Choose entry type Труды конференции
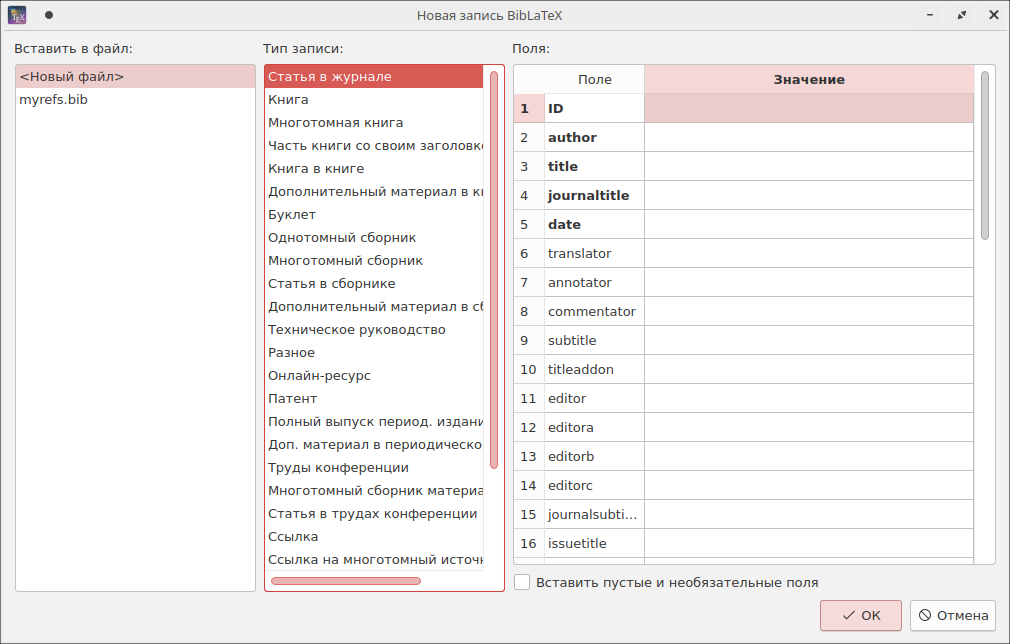This screenshot has width=1010, height=644. (374, 468)
